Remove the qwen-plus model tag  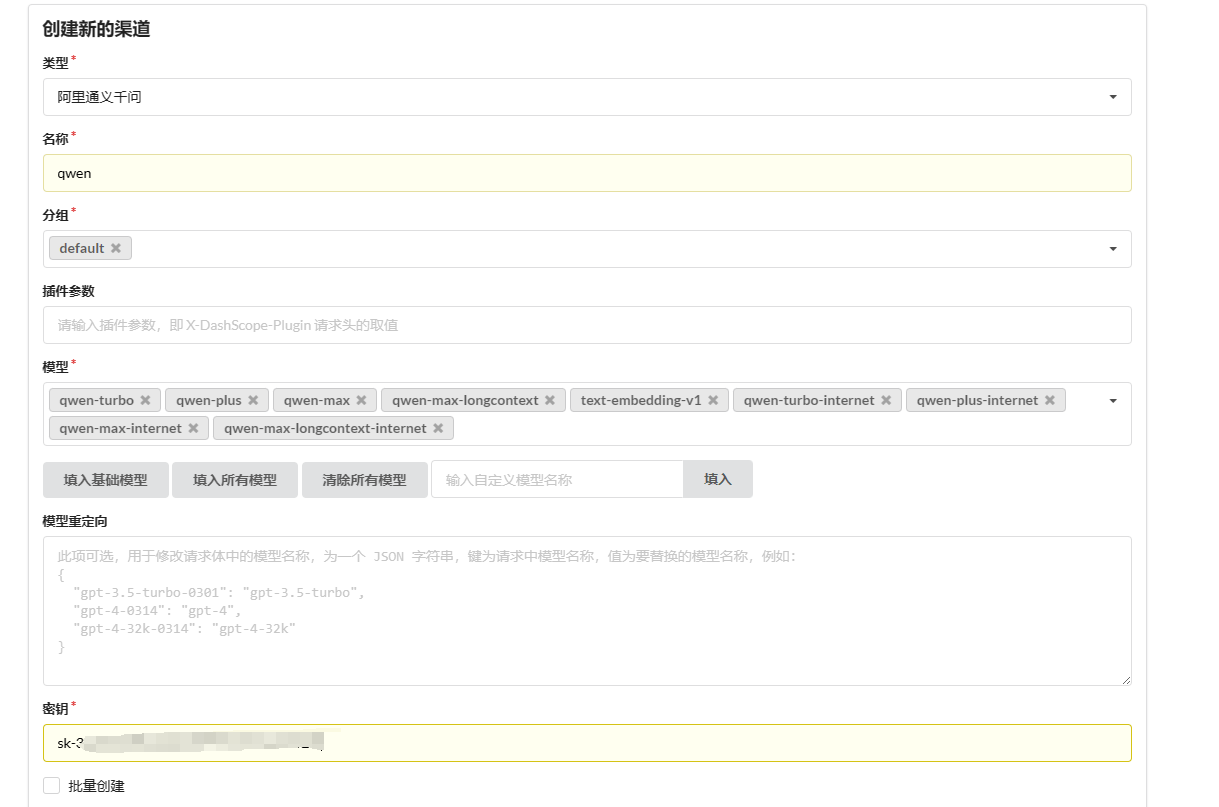click(253, 400)
